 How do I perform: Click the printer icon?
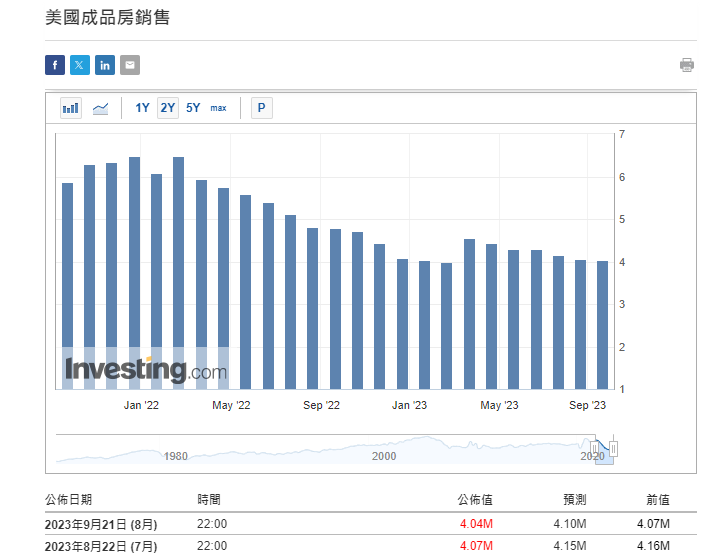pyautogui.click(x=687, y=65)
